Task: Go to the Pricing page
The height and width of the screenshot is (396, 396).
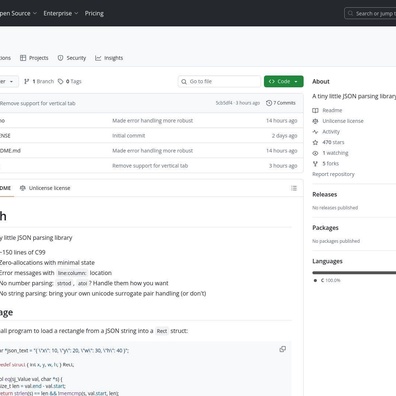Action: pyautogui.click(x=94, y=13)
